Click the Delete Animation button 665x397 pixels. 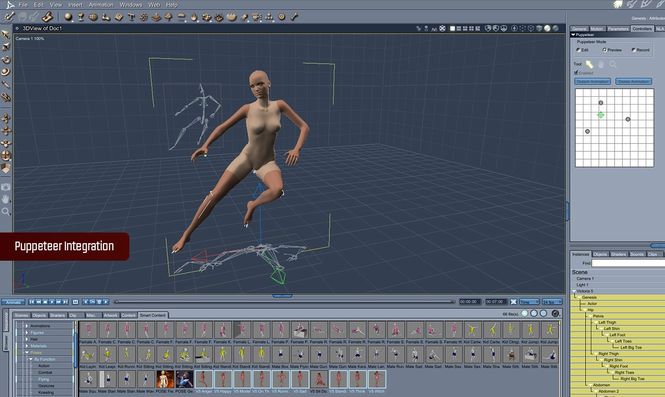pos(634,81)
